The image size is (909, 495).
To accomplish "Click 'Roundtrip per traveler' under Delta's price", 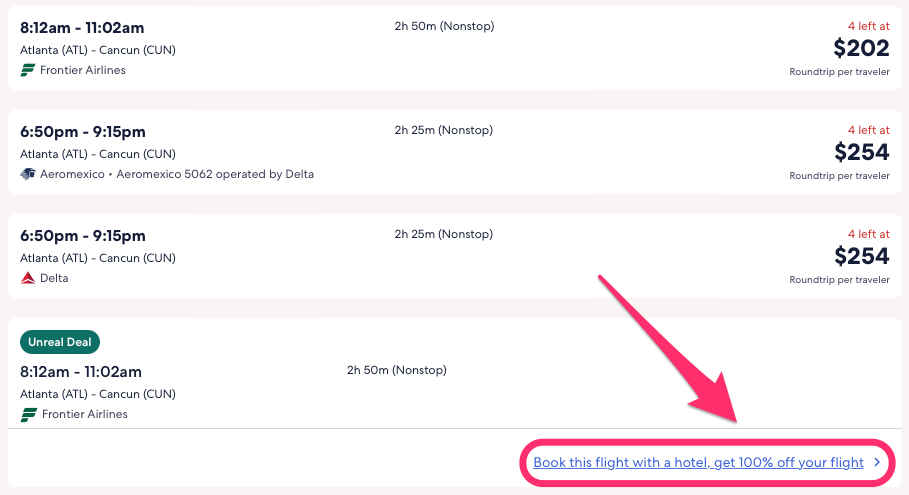I will point(839,280).
